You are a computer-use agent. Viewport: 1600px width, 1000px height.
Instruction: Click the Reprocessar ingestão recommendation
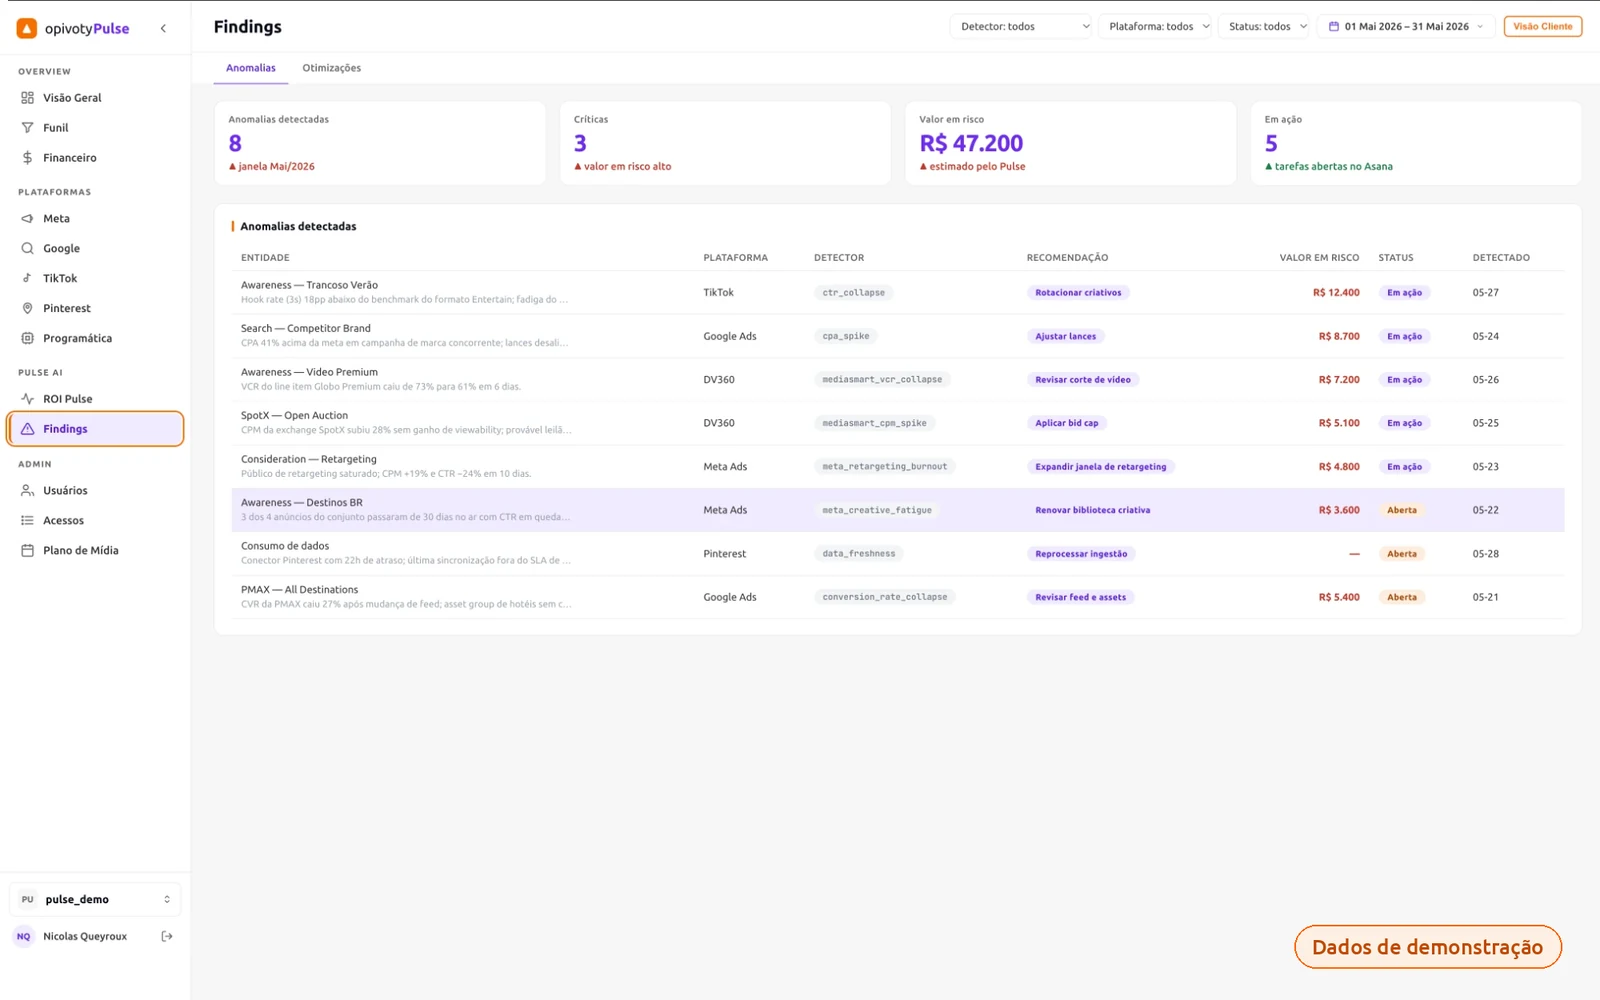(x=1081, y=554)
